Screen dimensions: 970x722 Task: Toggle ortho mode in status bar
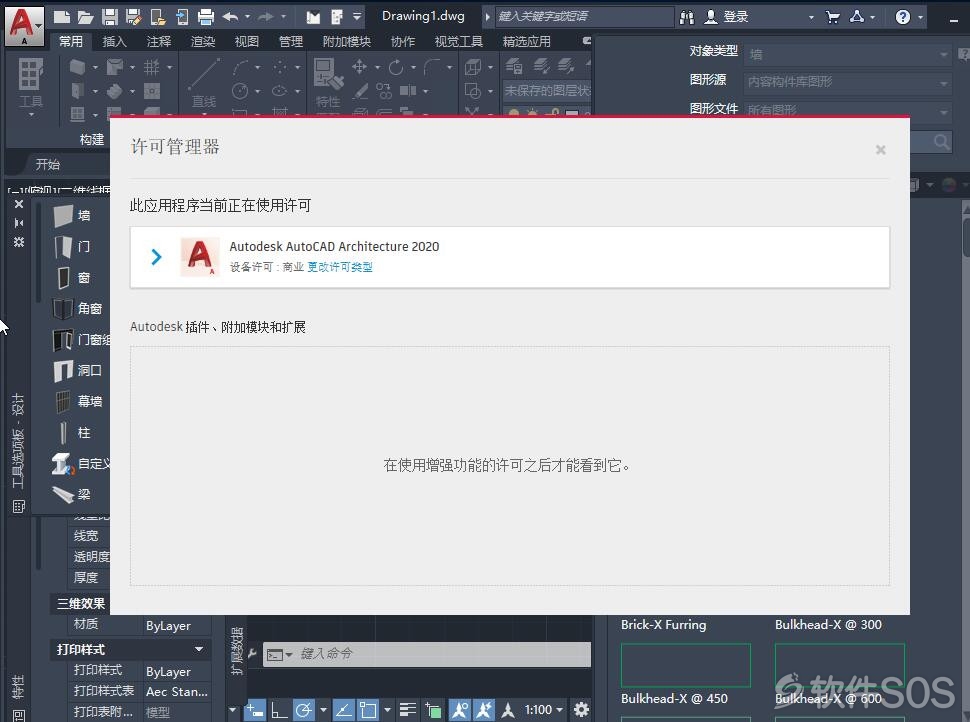278,710
